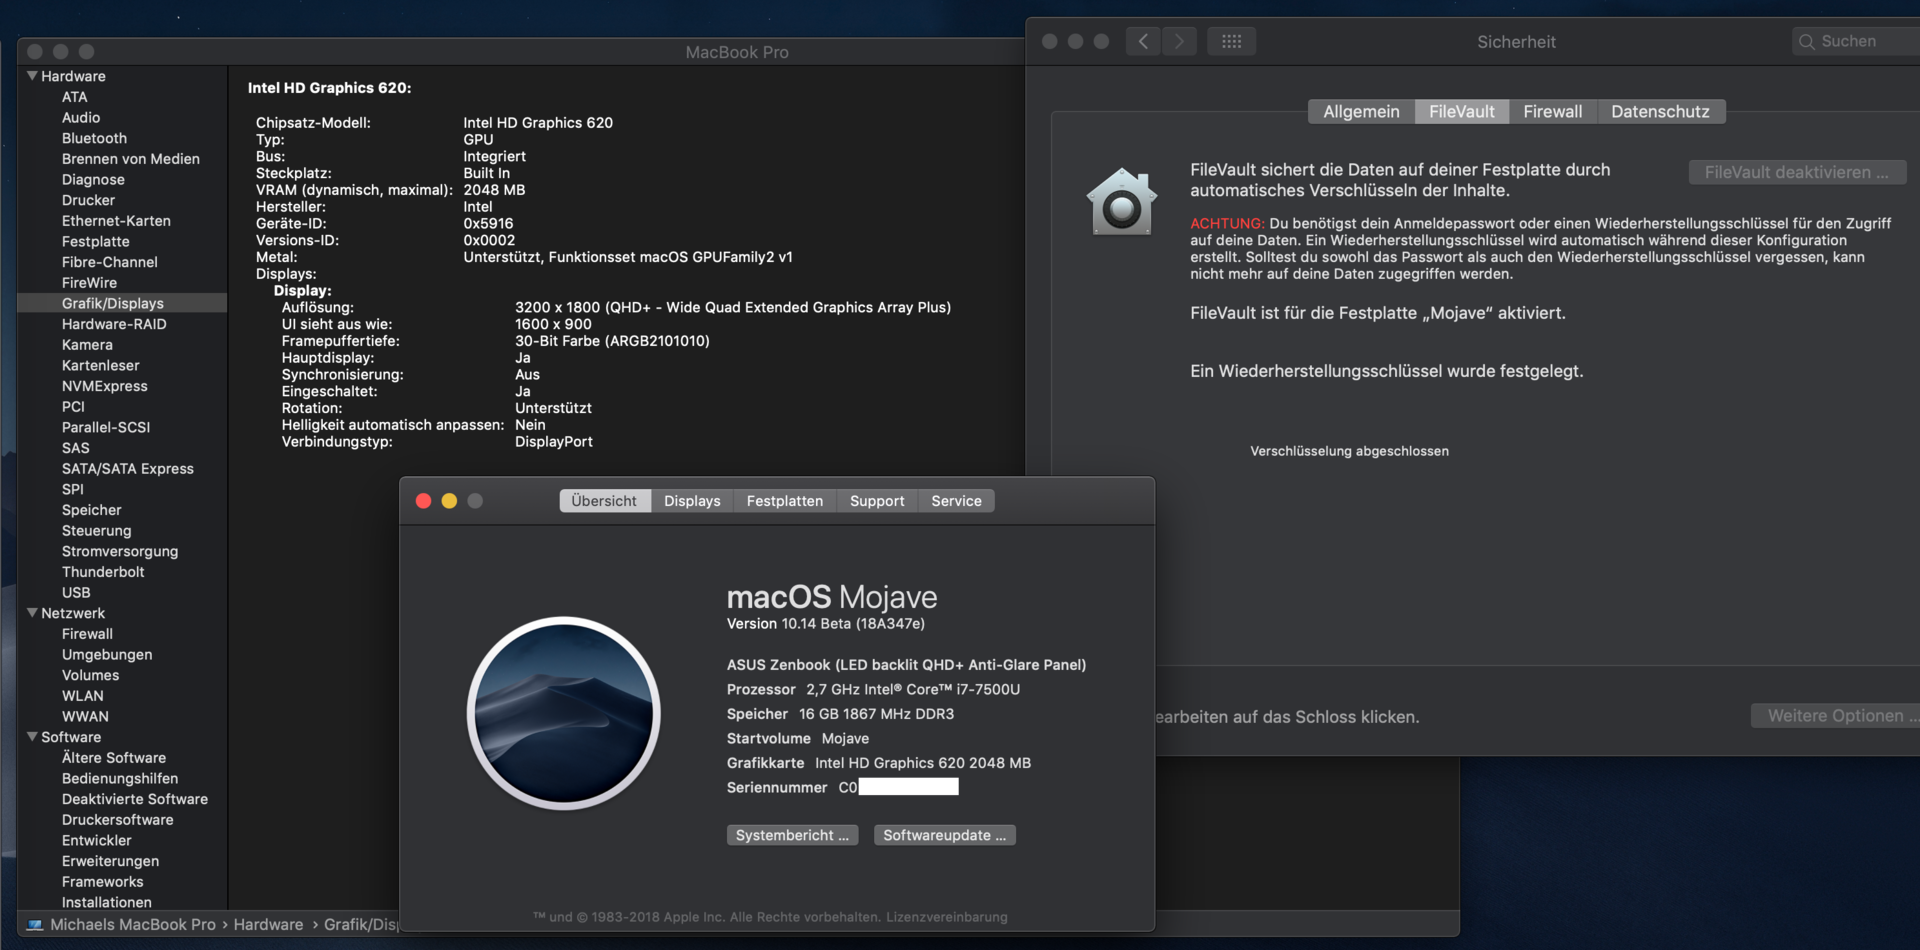Switch to the Datenschutz tab

click(1660, 112)
